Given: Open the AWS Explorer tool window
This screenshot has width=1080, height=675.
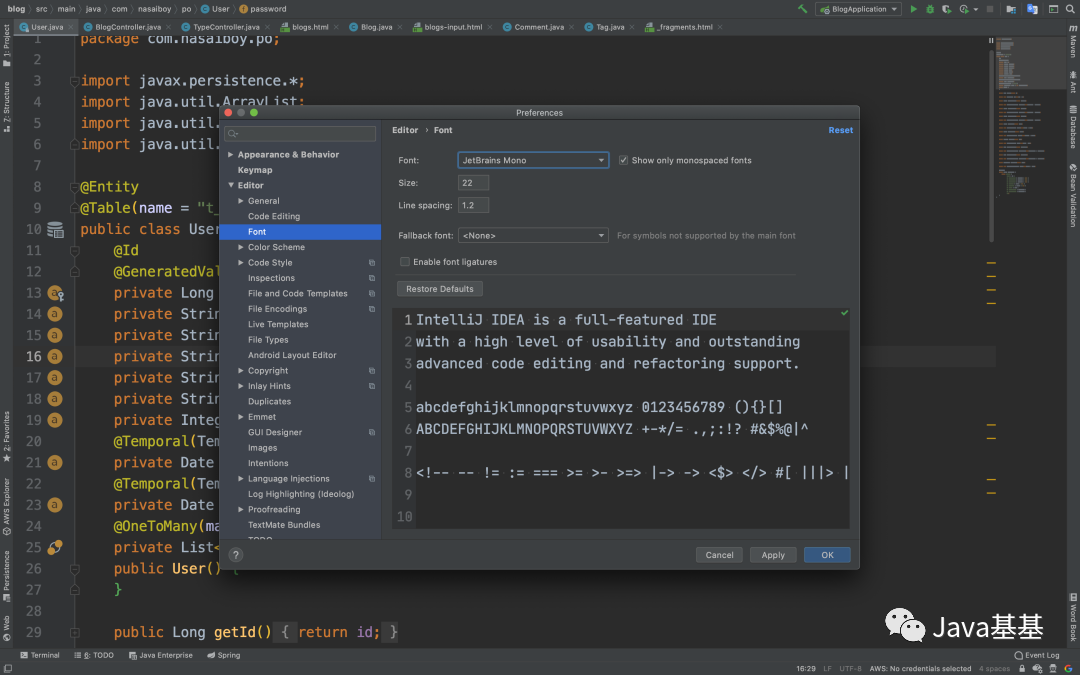Looking at the screenshot, I should [6, 506].
